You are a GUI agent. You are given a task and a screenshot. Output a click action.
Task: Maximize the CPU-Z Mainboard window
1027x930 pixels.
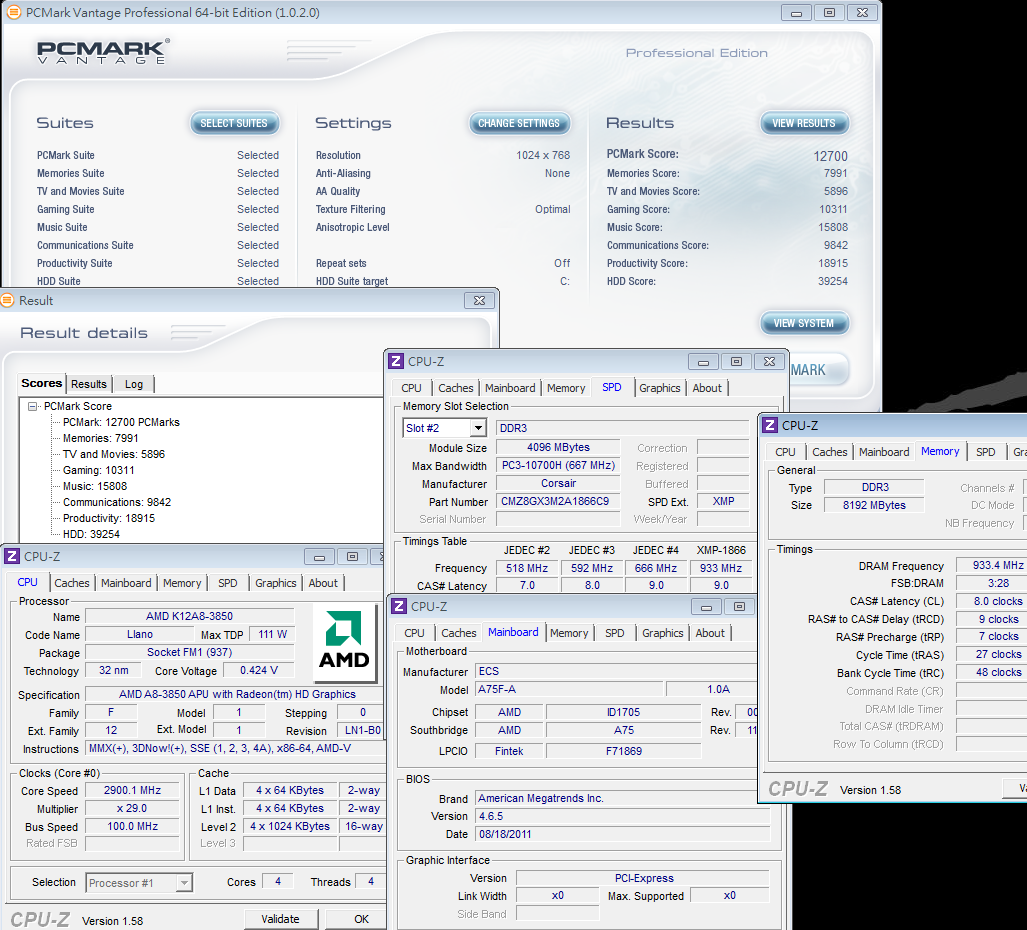coord(739,607)
